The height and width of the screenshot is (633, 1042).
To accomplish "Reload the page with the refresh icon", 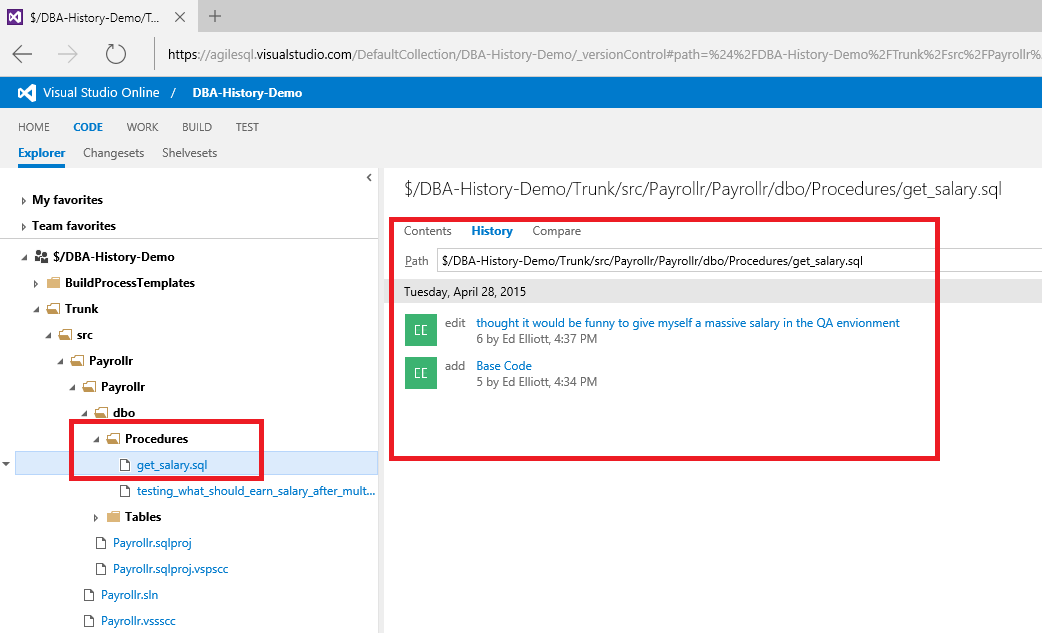I will click(116, 54).
